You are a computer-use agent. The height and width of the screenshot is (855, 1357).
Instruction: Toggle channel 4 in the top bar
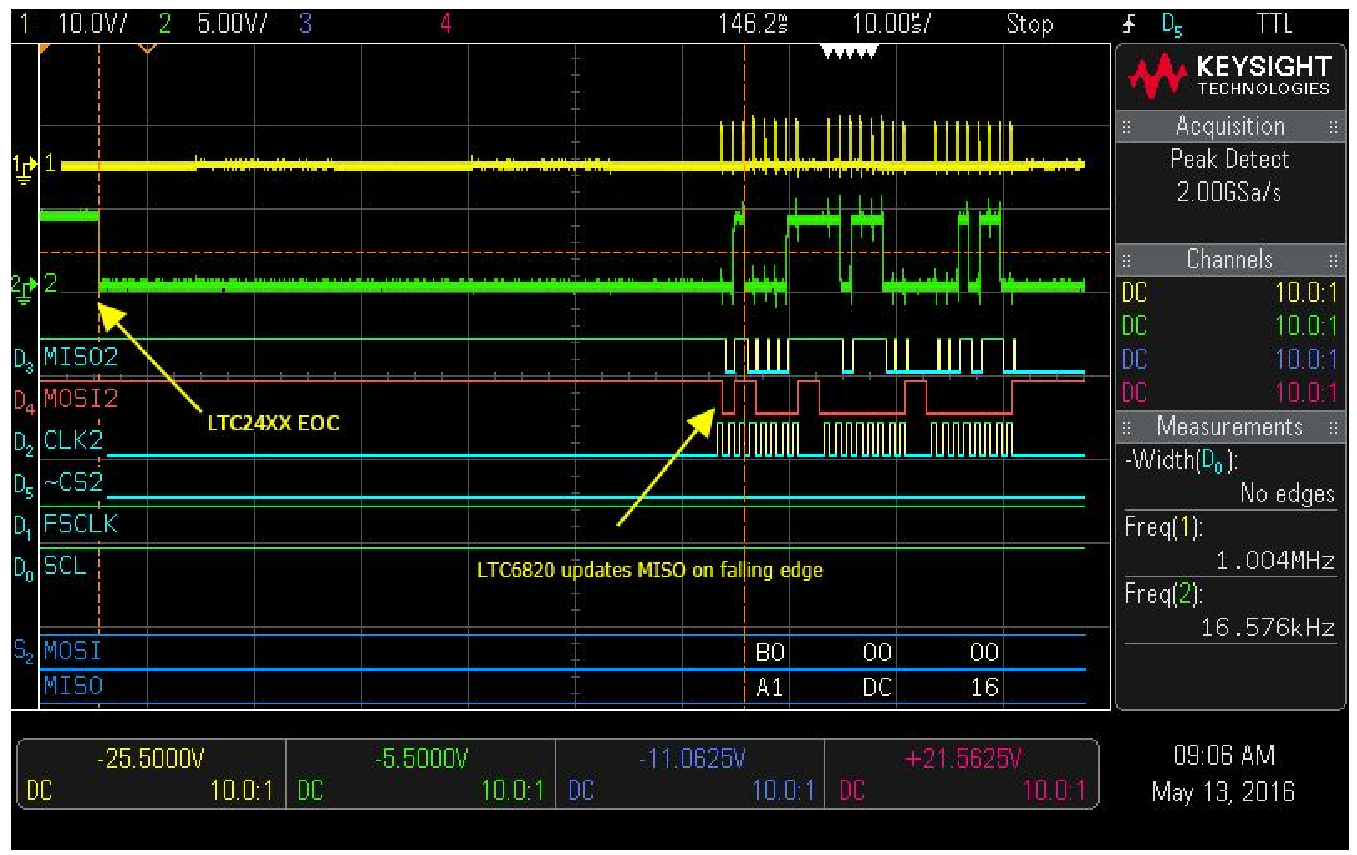tap(446, 24)
